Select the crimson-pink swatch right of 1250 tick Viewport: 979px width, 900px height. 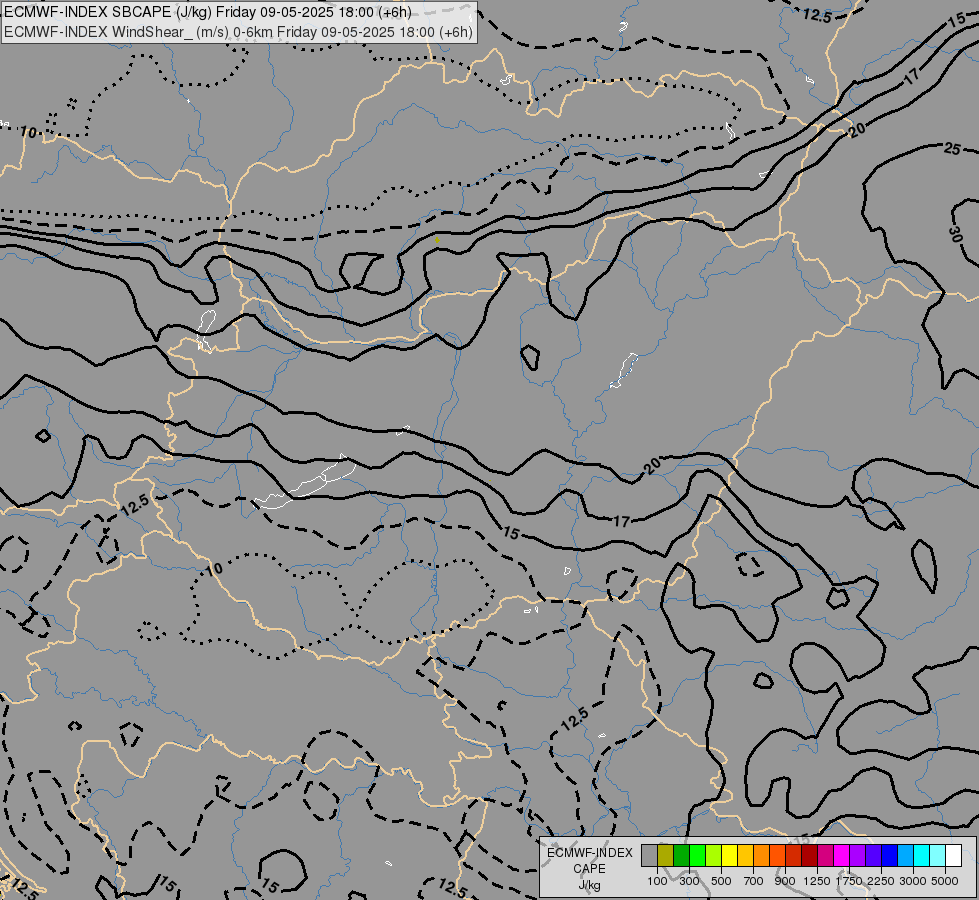825,856
